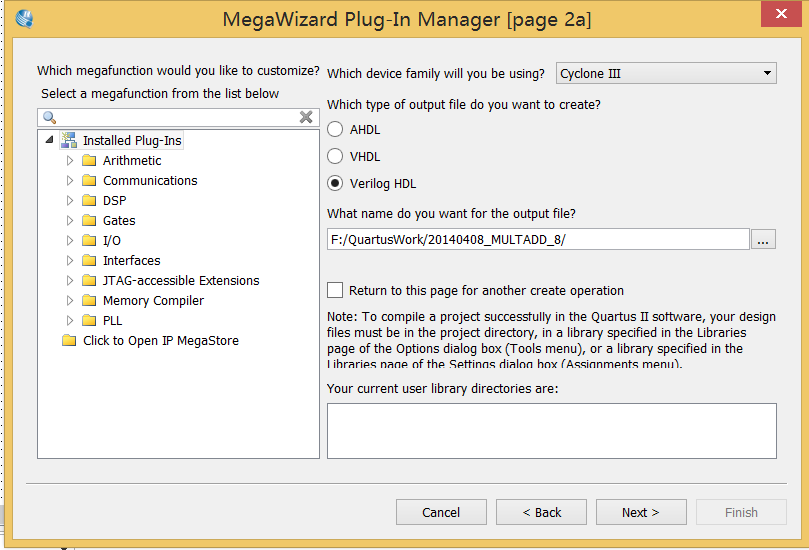Click the output file name field
The height and width of the screenshot is (550, 809).
click(538, 239)
